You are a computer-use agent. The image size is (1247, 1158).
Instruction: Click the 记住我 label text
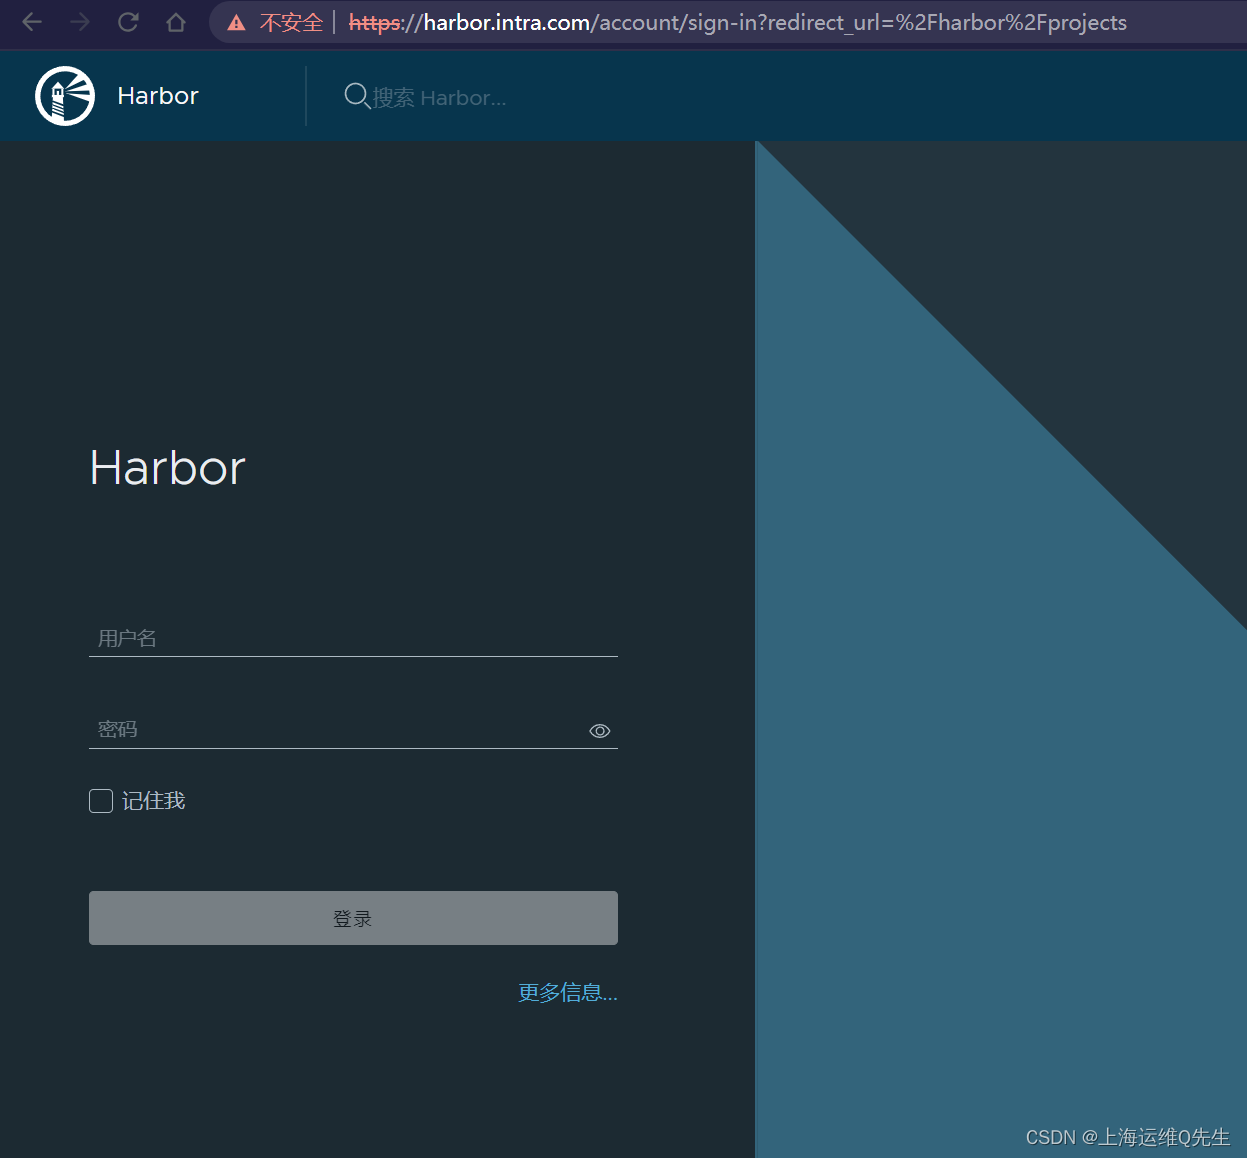(154, 801)
